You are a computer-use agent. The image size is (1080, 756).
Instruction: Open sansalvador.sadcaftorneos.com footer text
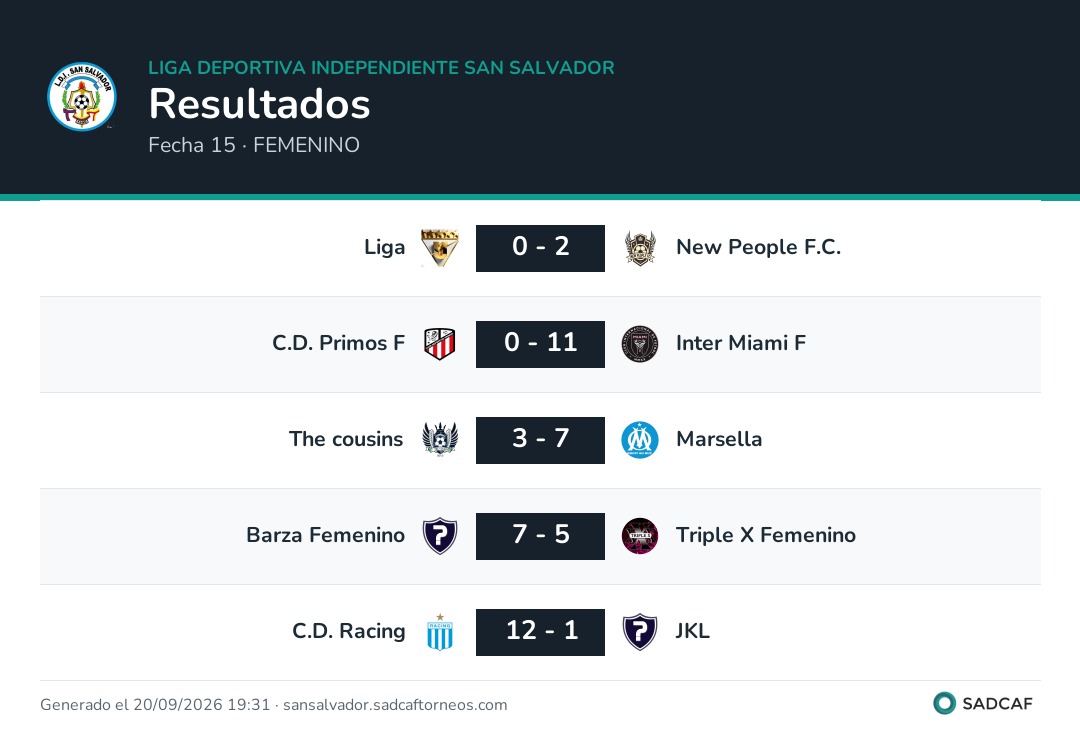point(395,705)
